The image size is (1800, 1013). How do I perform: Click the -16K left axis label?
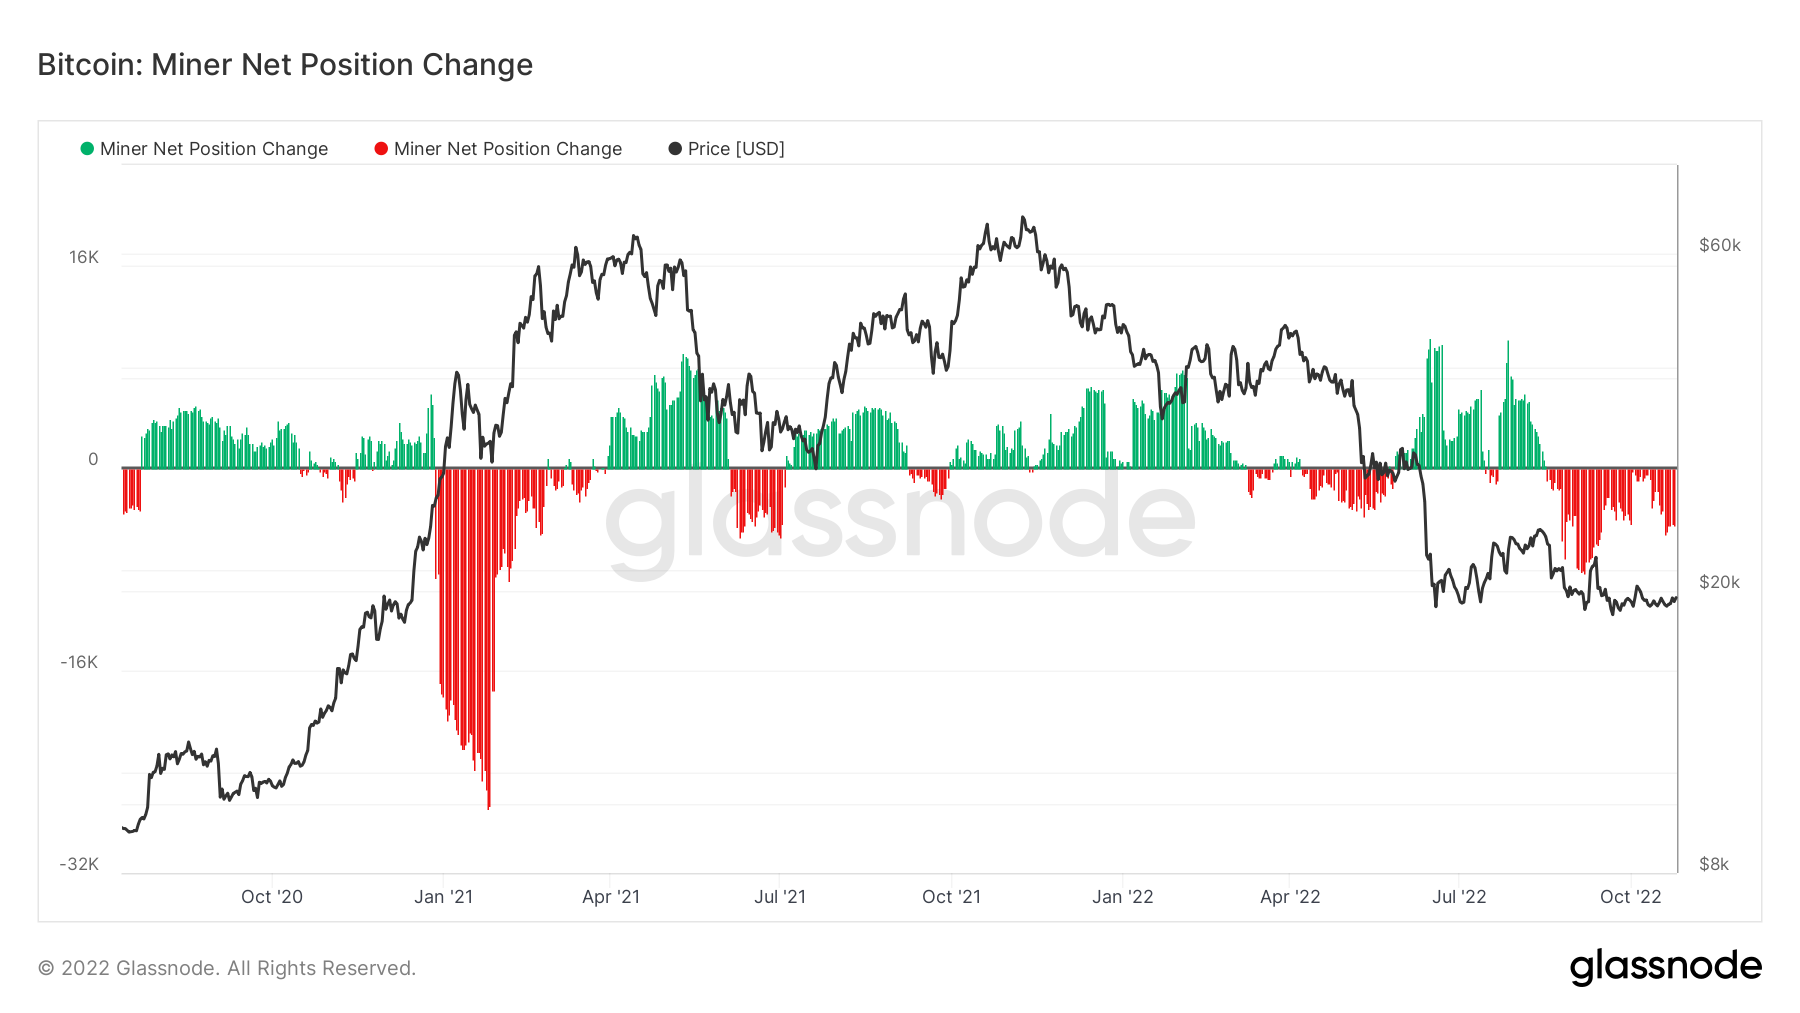pos(79,662)
